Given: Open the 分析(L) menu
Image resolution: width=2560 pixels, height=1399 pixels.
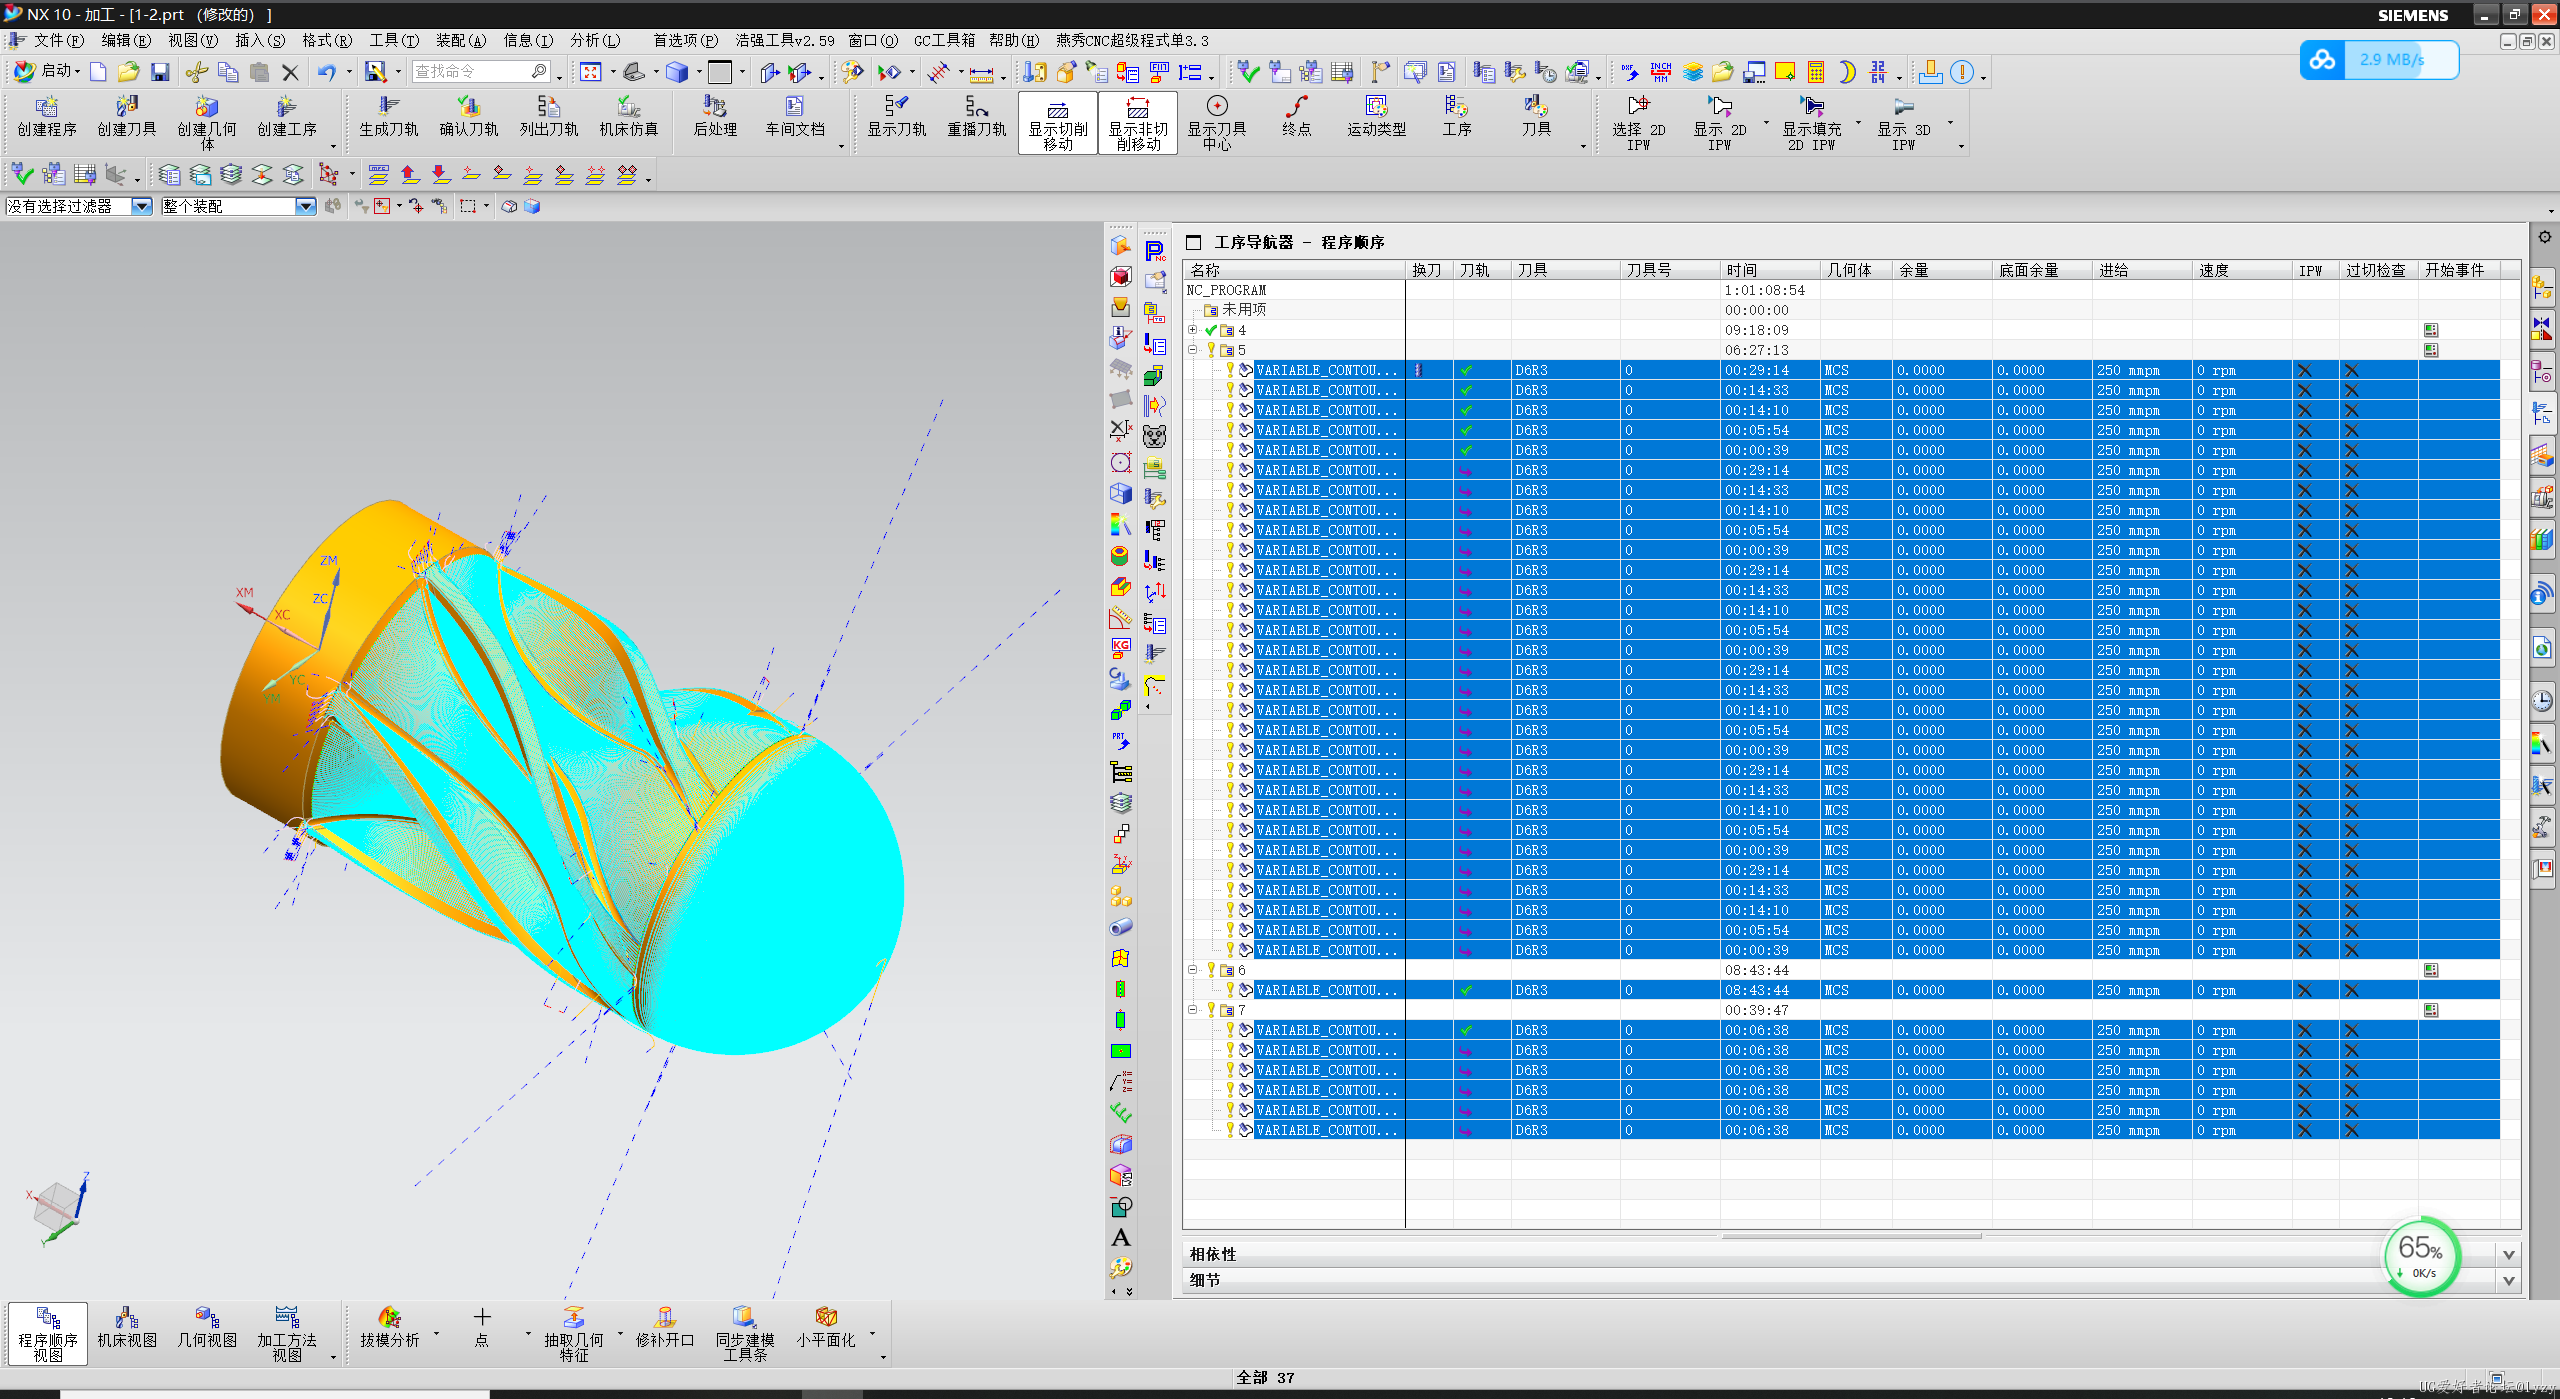Looking at the screenshot, I should pos(595,40).
